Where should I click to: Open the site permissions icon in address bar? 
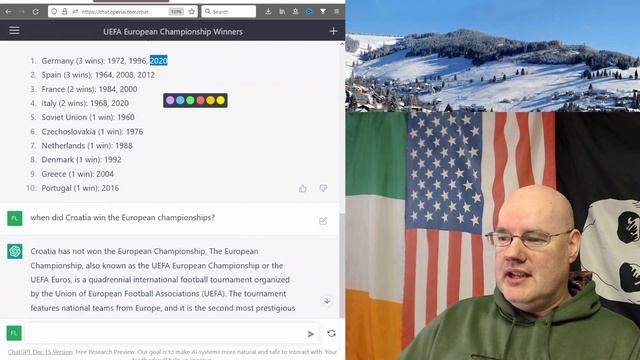coord(75,11)
